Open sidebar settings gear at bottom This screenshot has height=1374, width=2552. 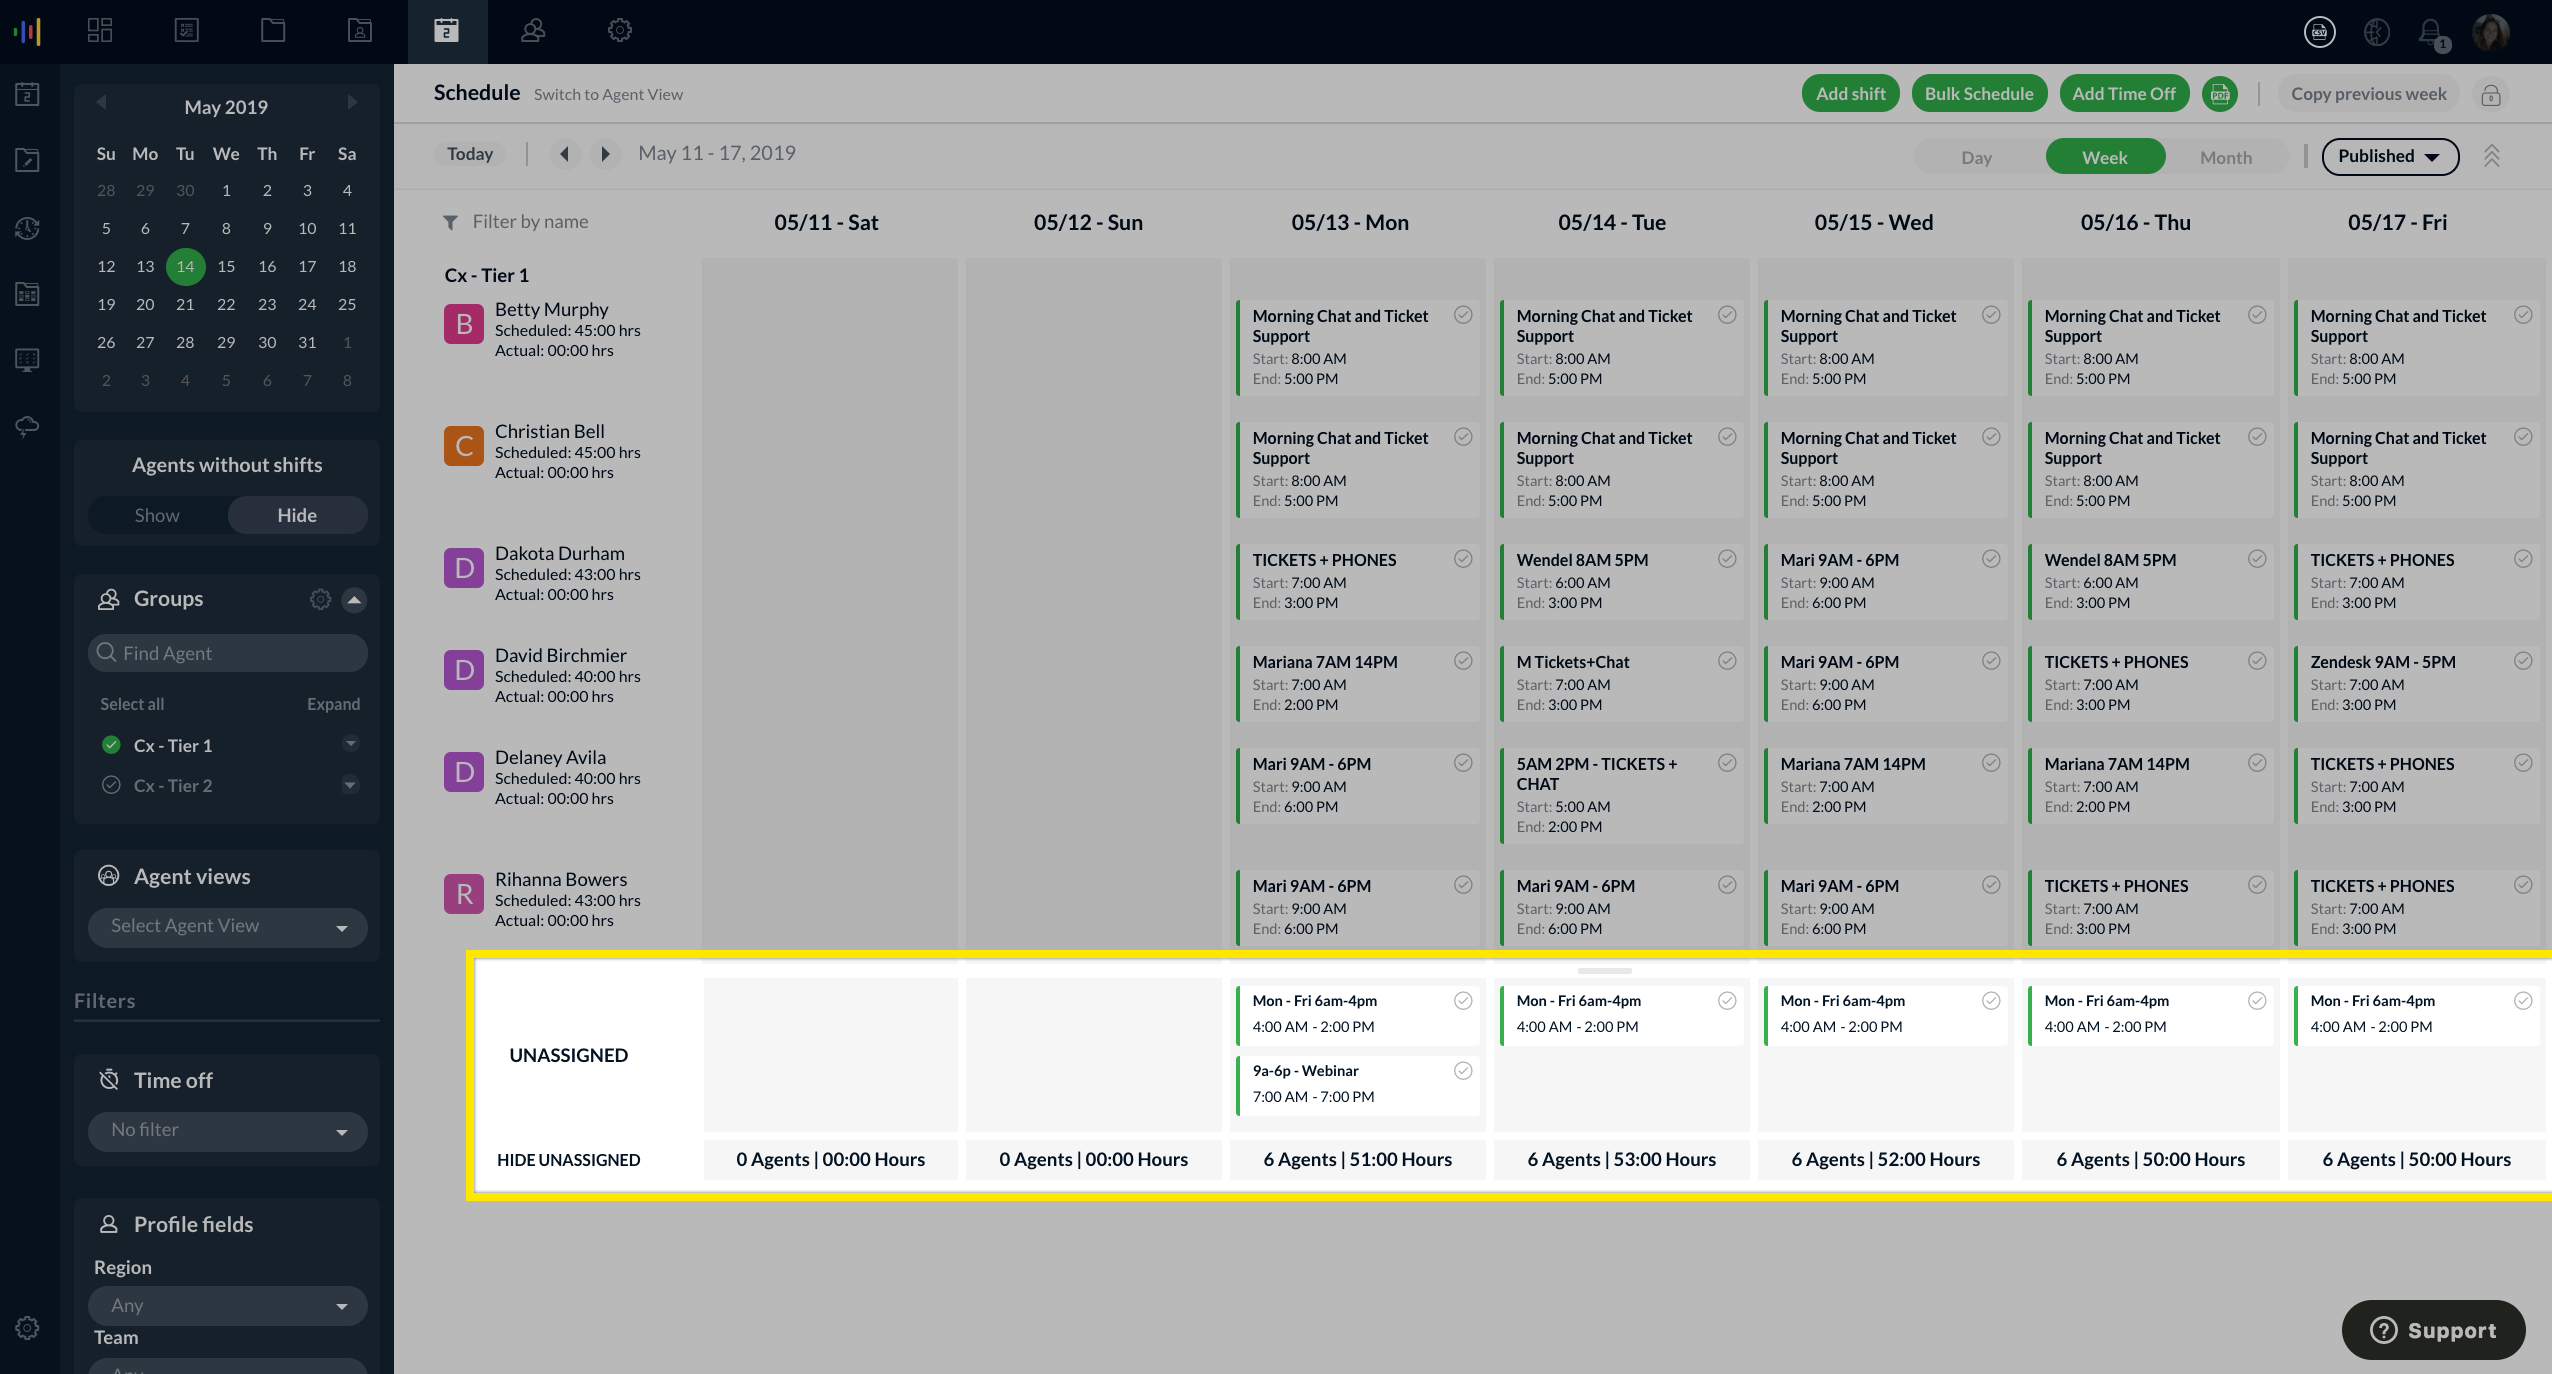coord(28,1328)
